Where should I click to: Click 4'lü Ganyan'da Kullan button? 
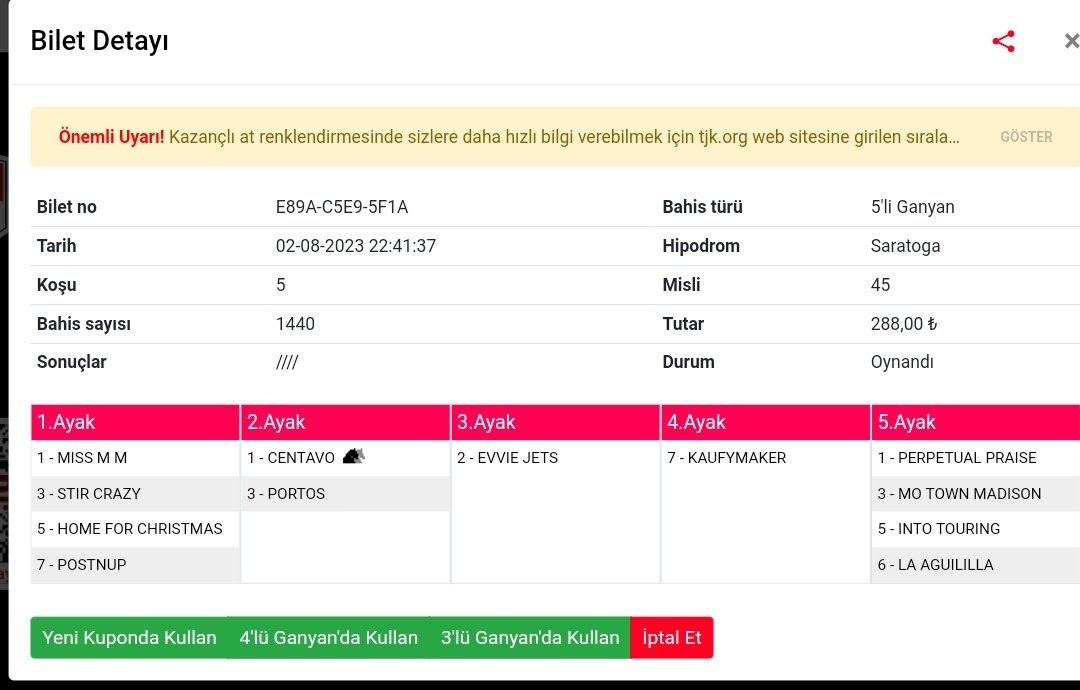(x=329, y=638)
